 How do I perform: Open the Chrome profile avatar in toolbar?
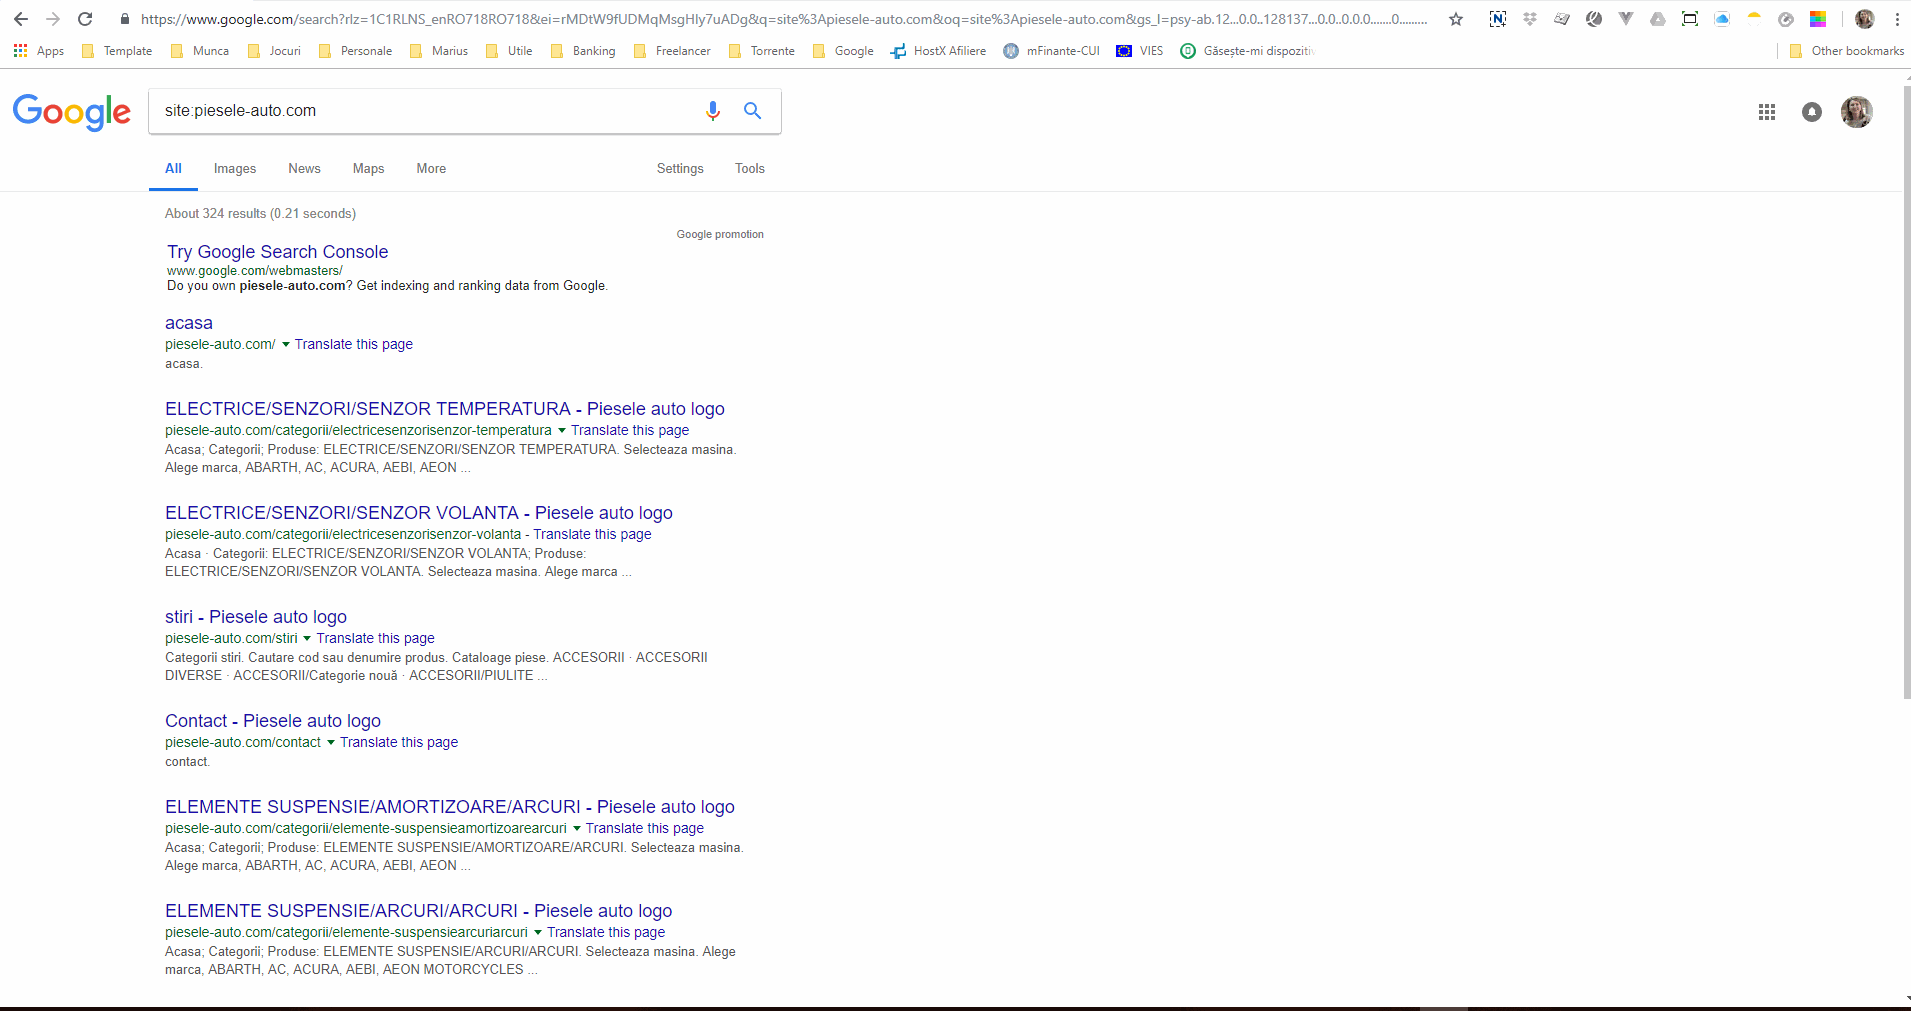[x=1865, y=19]
